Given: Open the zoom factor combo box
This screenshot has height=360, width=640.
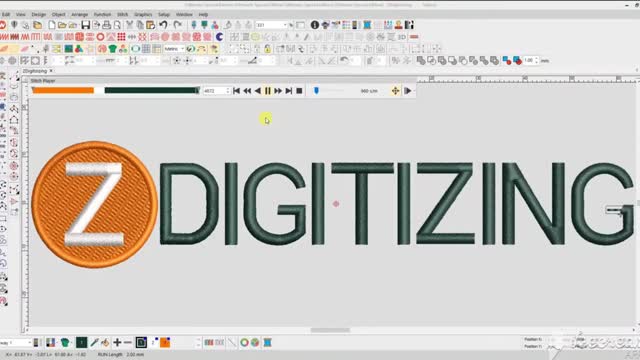Looking at the screenshot, I should pos(272,25).
